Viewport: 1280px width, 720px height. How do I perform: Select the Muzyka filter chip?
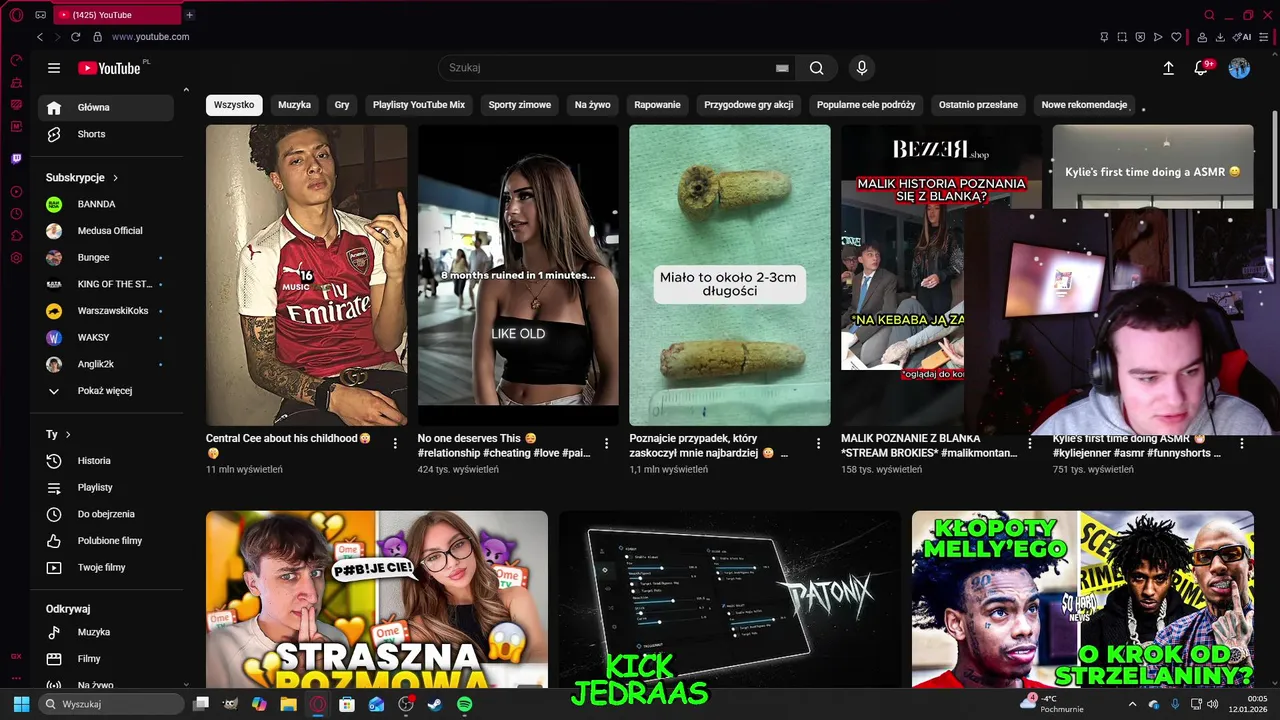[294, 105]
